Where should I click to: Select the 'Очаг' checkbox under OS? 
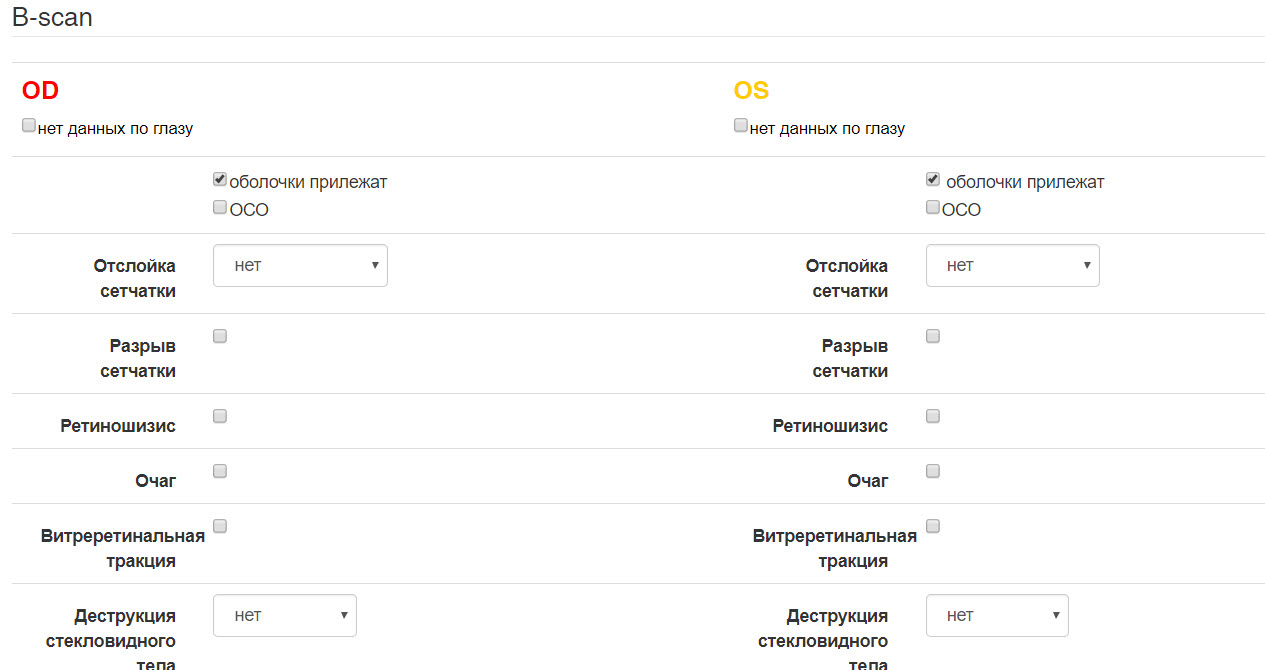933,471
